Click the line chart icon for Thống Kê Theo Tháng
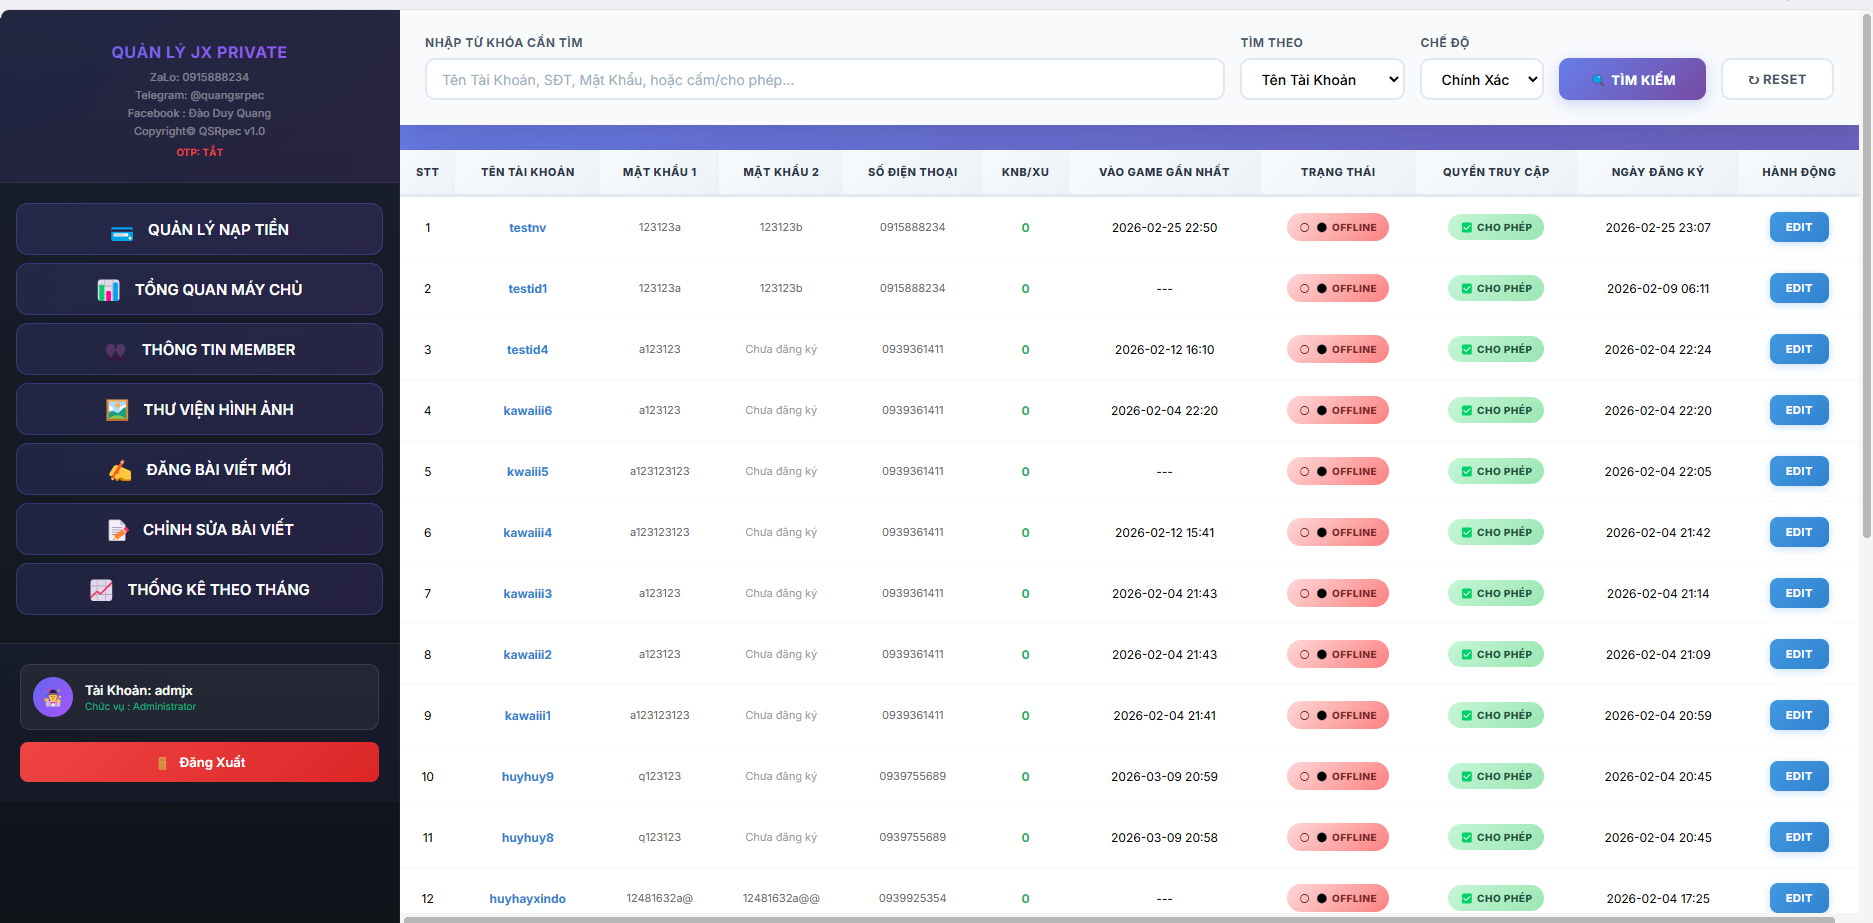 [x=101, y=590]
